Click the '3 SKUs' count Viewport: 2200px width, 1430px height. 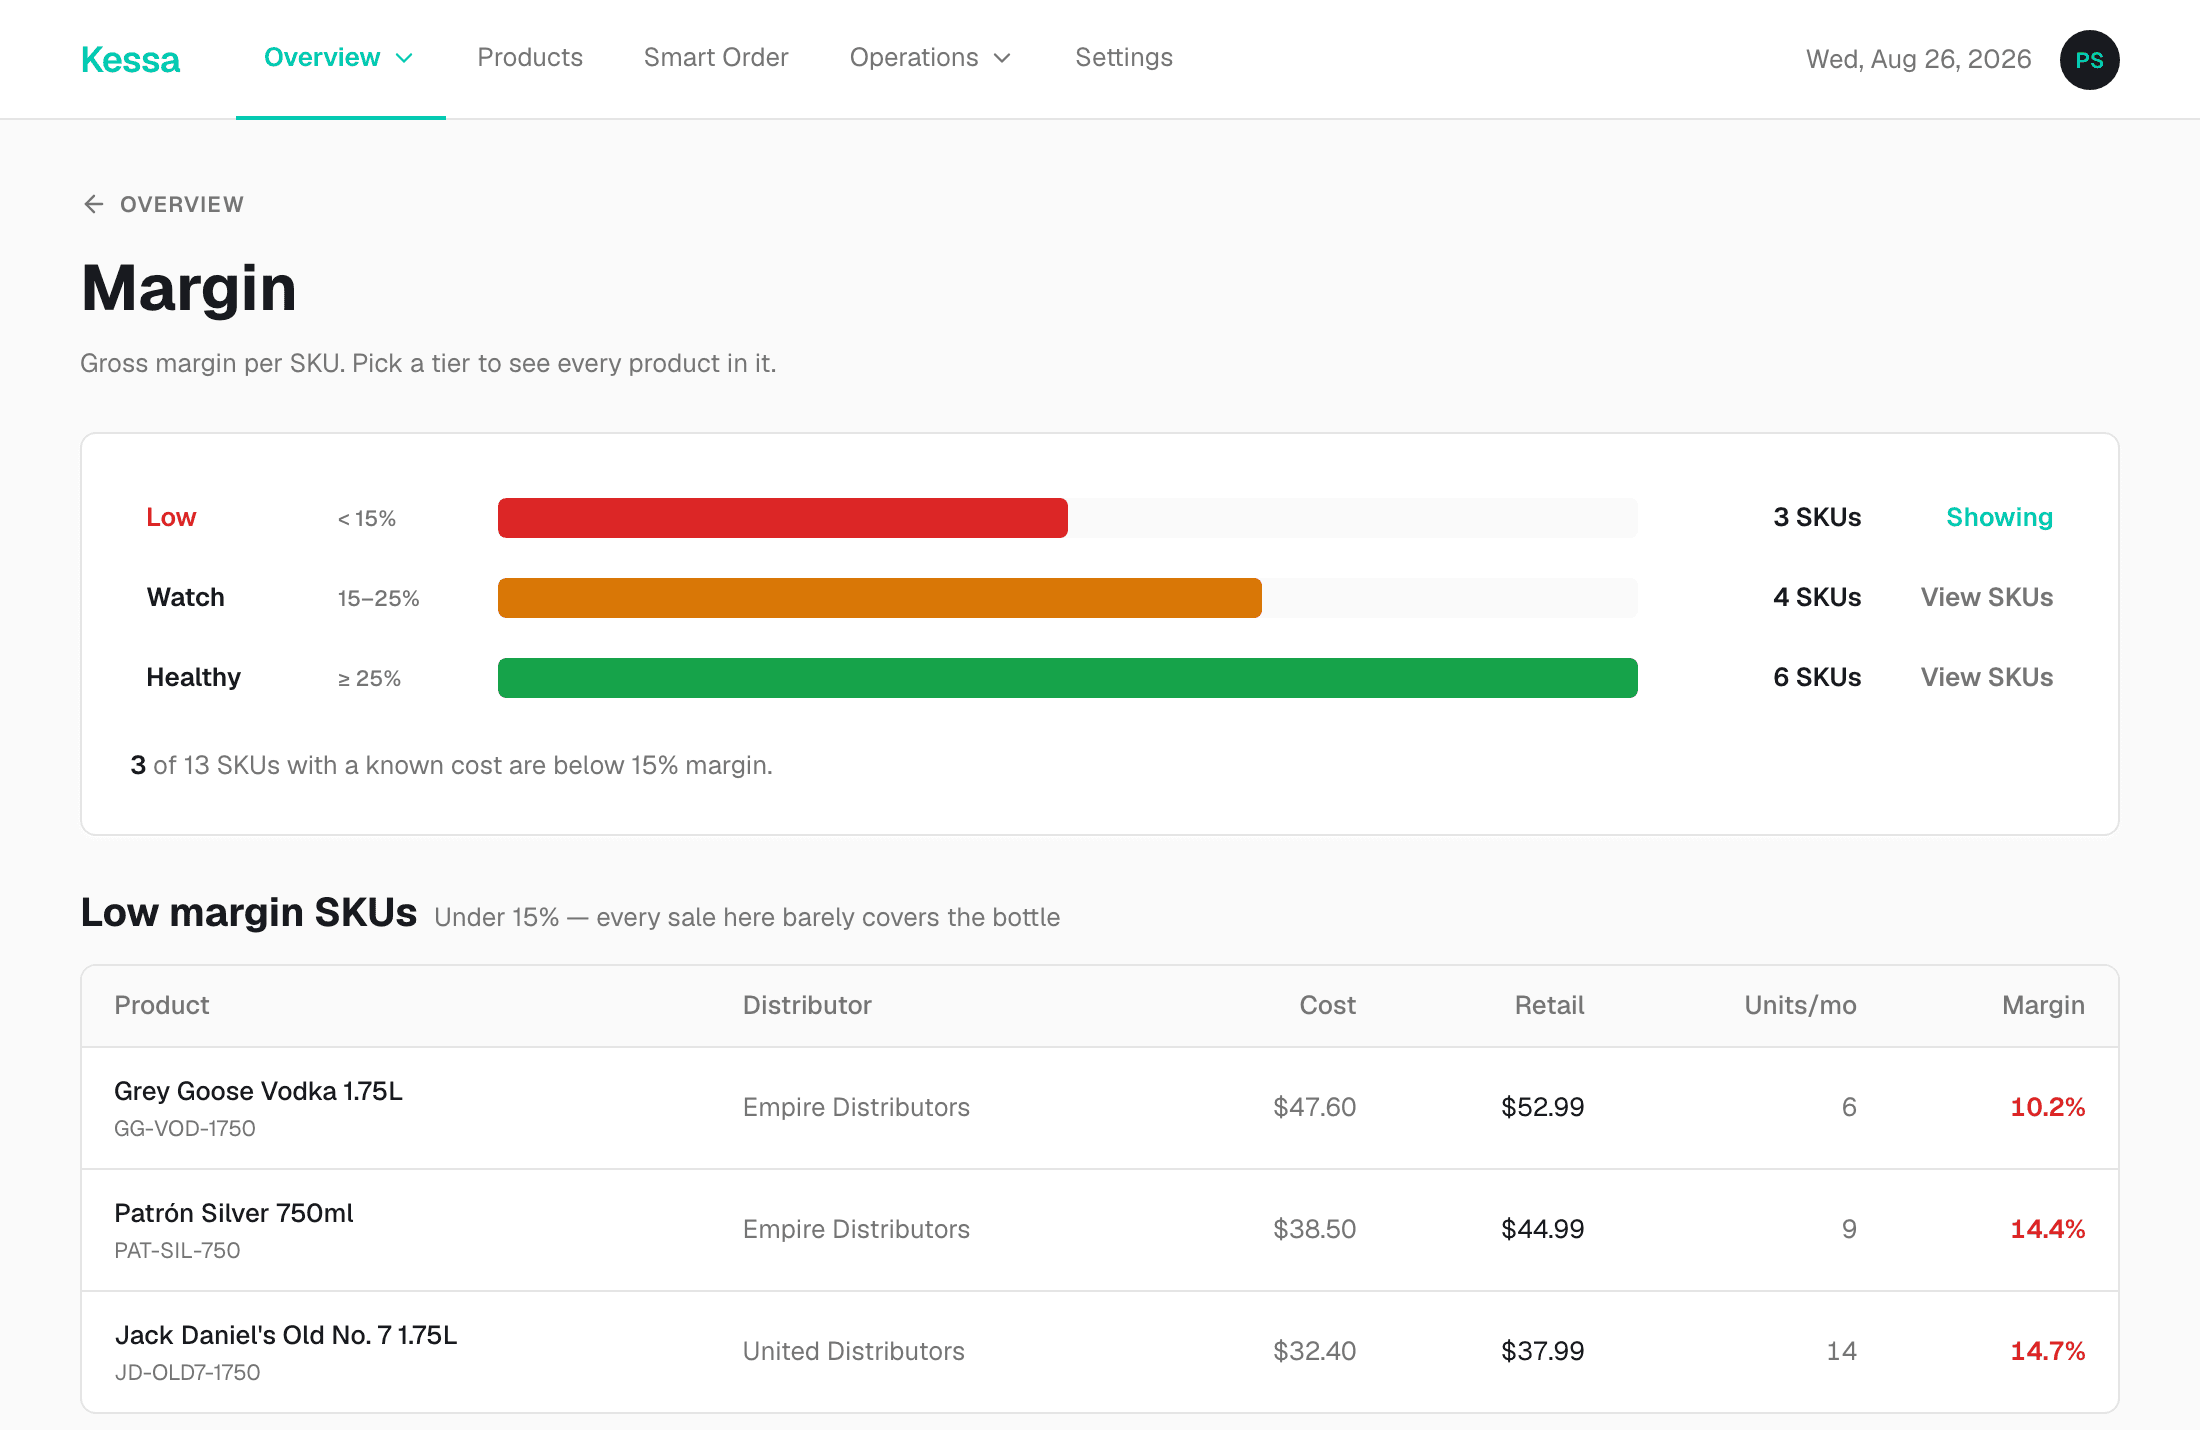(1817, 517)
